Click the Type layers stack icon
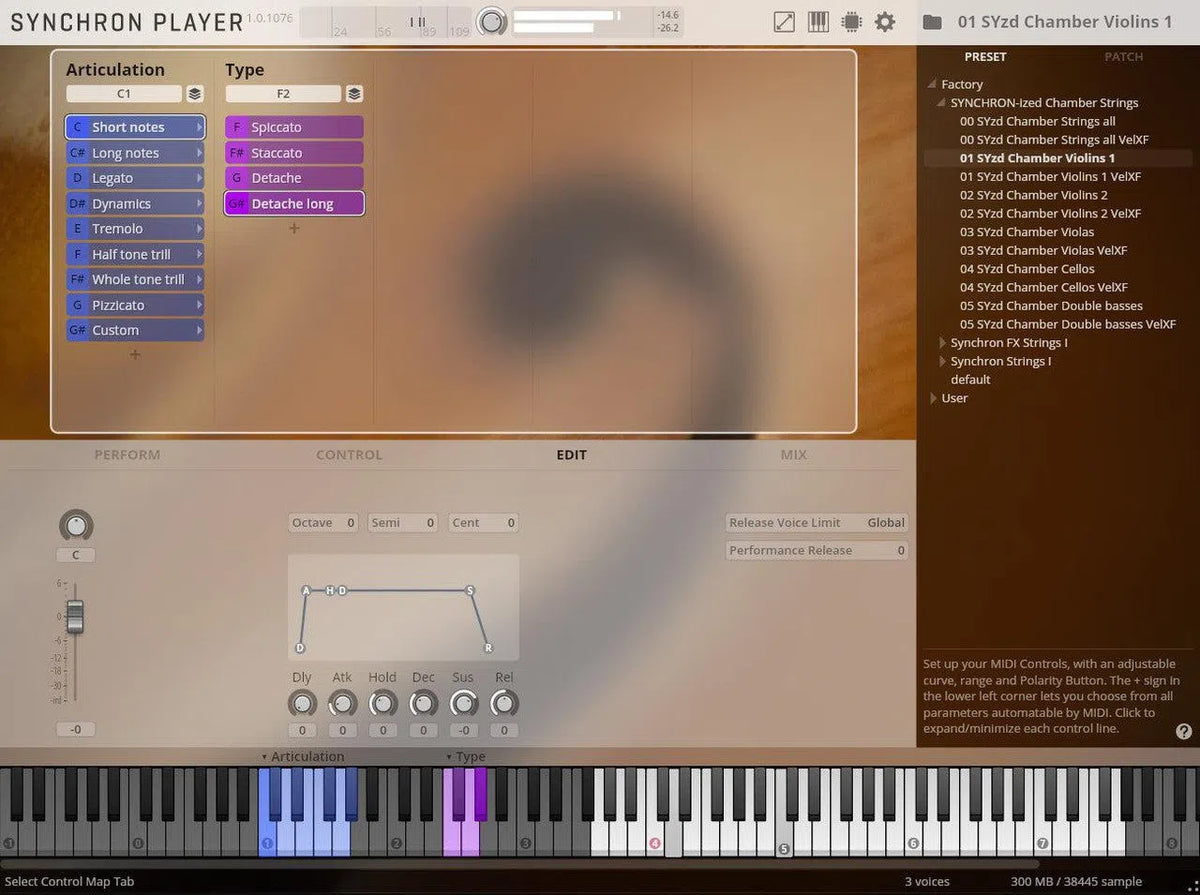The height and width of the screenshot is (895, 1200). (x=354, y=94)
